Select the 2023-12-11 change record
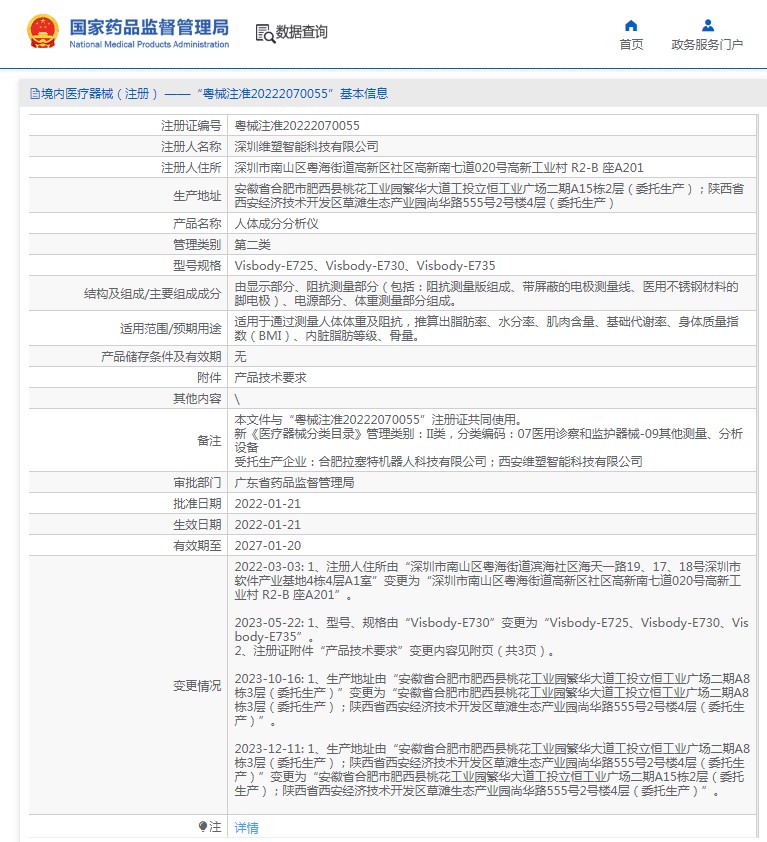The height and width of the screenshot is (842, 767). pyautogui.click(x=492, y=769)
